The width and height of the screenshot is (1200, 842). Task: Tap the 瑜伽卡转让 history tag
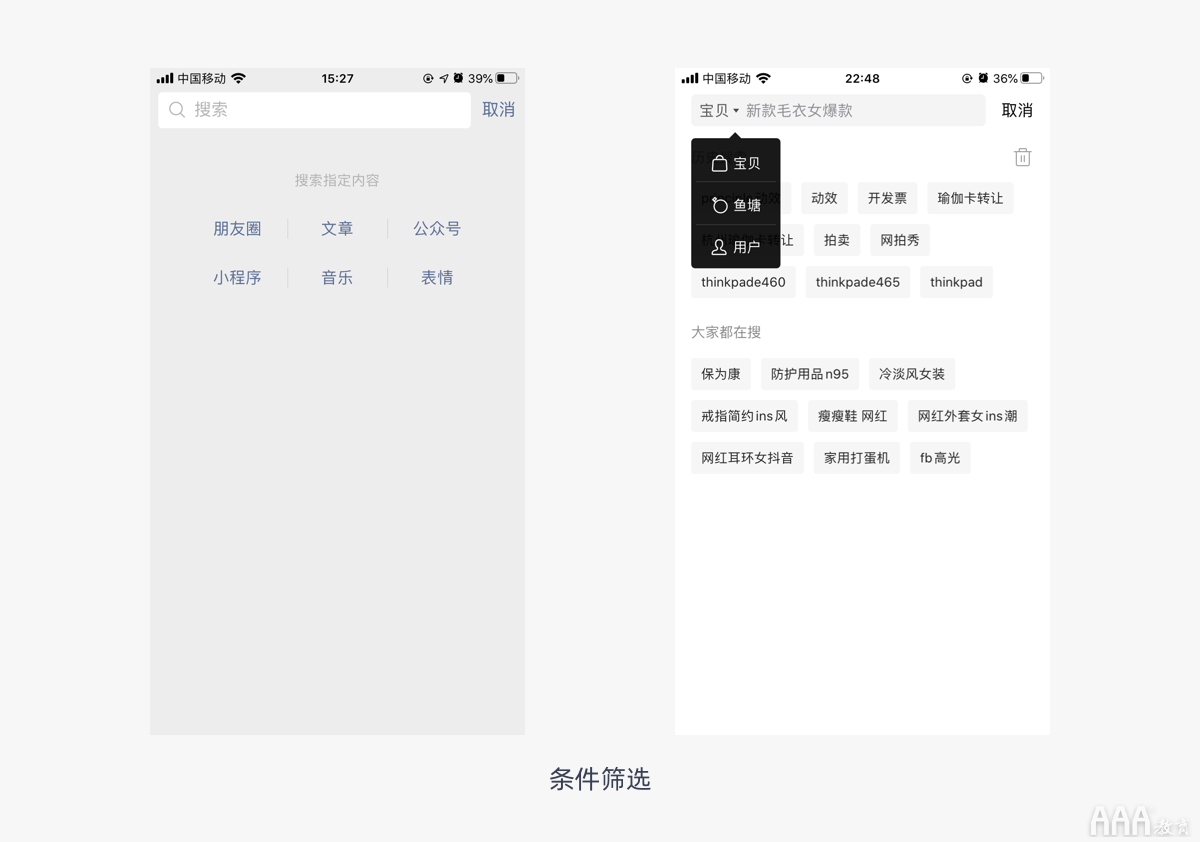click(x=970, y=198)
